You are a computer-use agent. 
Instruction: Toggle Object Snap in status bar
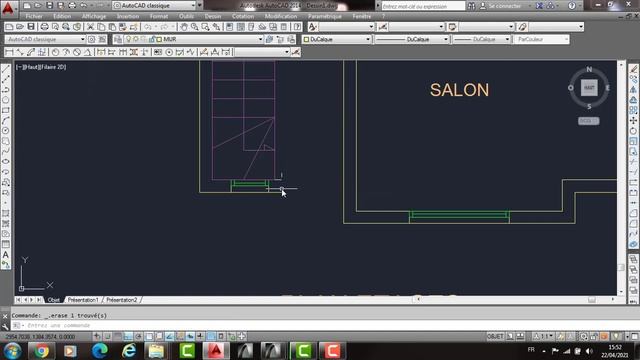tap(149, 336)
